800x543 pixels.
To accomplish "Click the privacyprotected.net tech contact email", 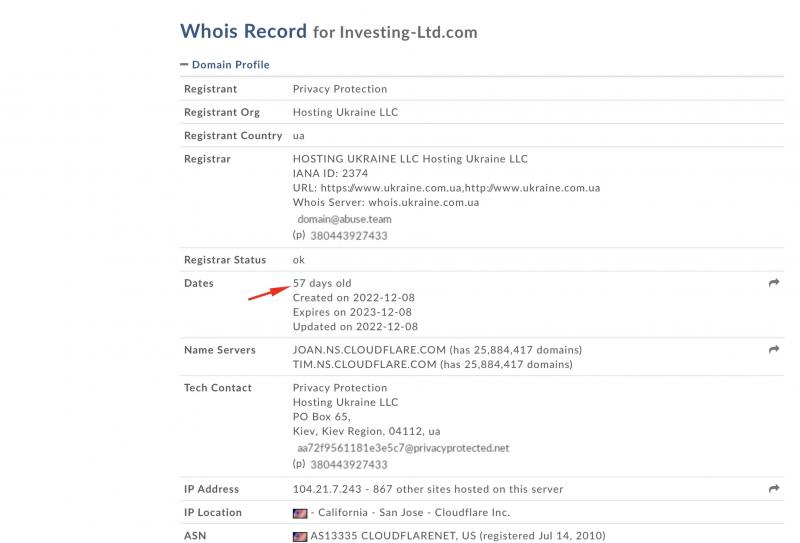I will tap(403, 448).
